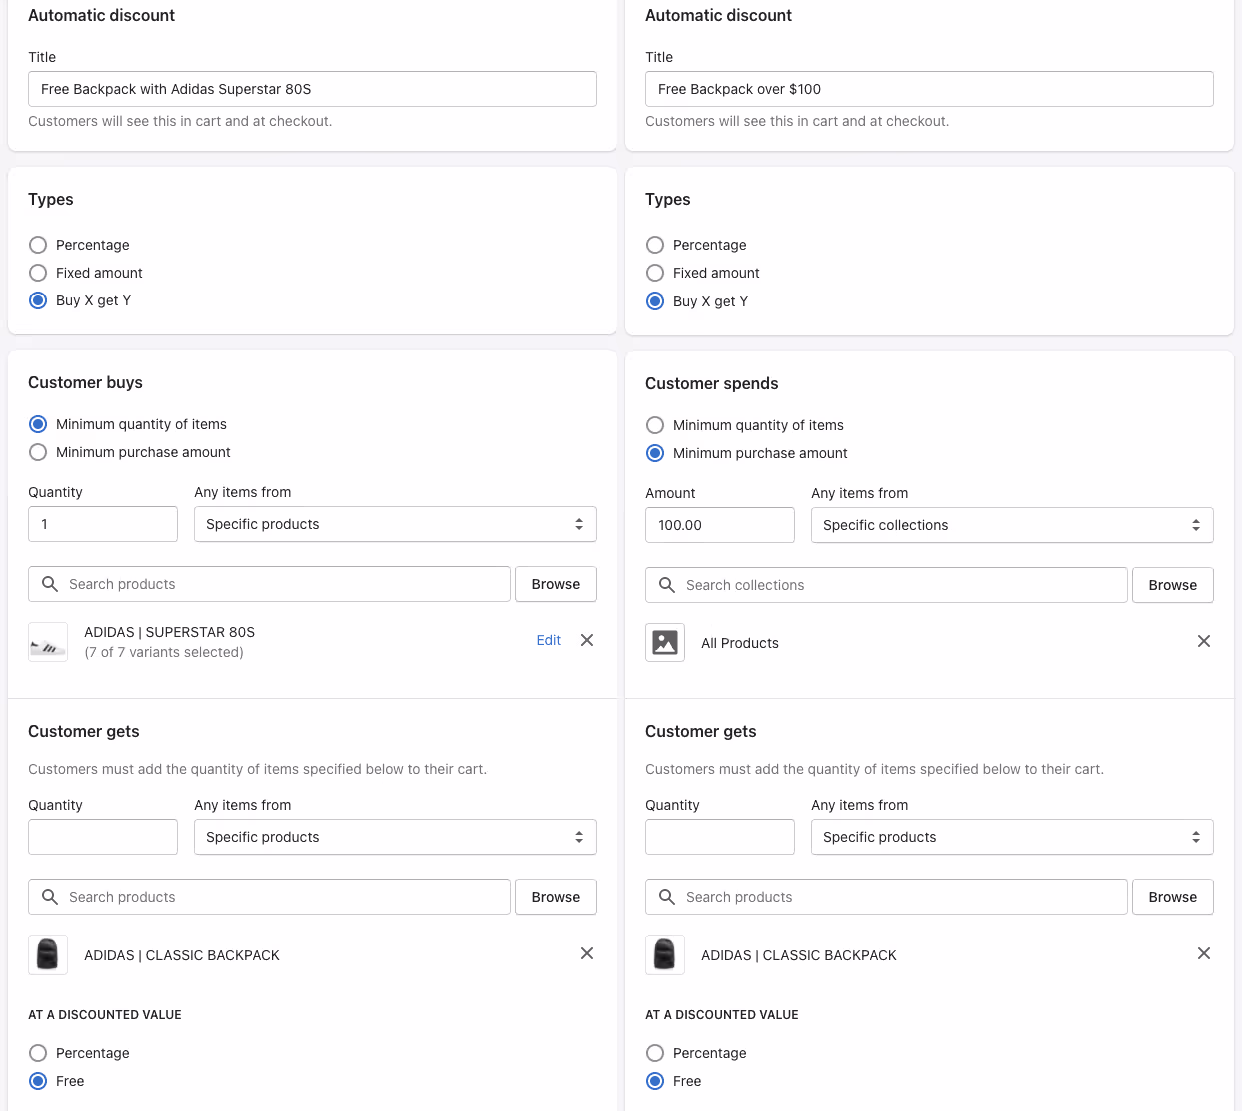Click empty Quantity field in left Customer gets
The width and height of the screenshot is (1242, 1111).
(103, 837)
